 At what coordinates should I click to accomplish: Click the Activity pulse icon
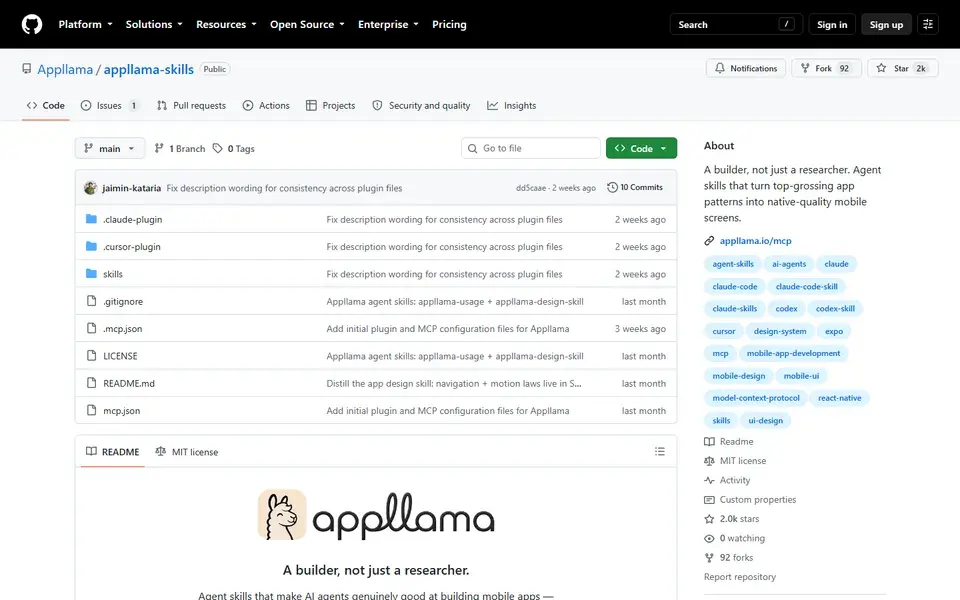point(709,480)
